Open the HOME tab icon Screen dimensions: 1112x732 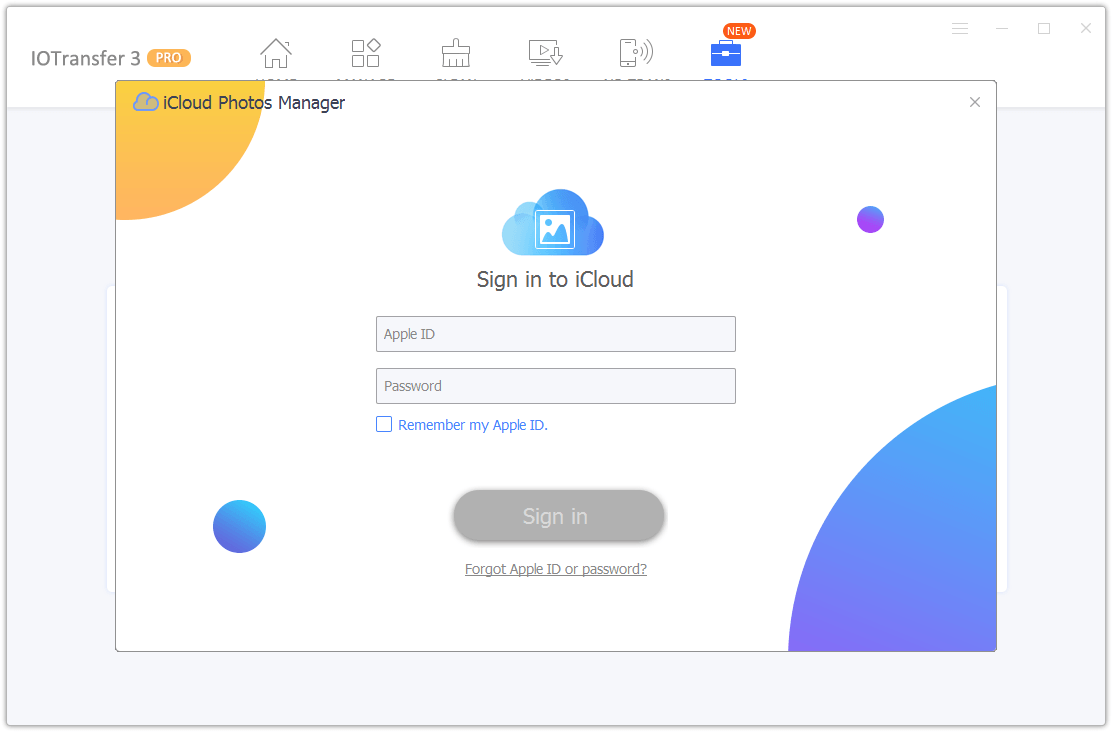click(276, 52)
